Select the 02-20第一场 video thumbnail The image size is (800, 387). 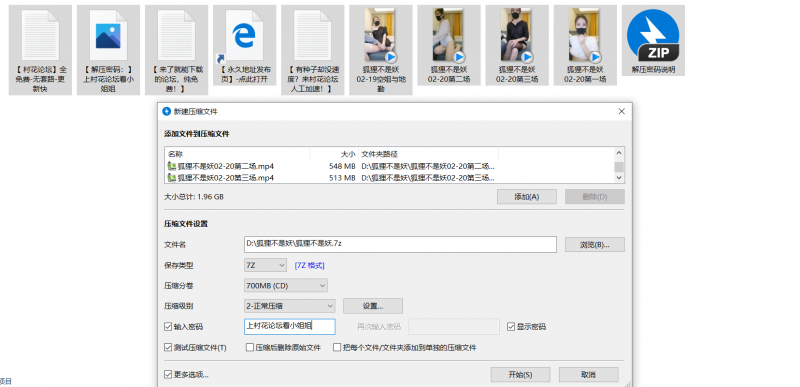(585, 35)
